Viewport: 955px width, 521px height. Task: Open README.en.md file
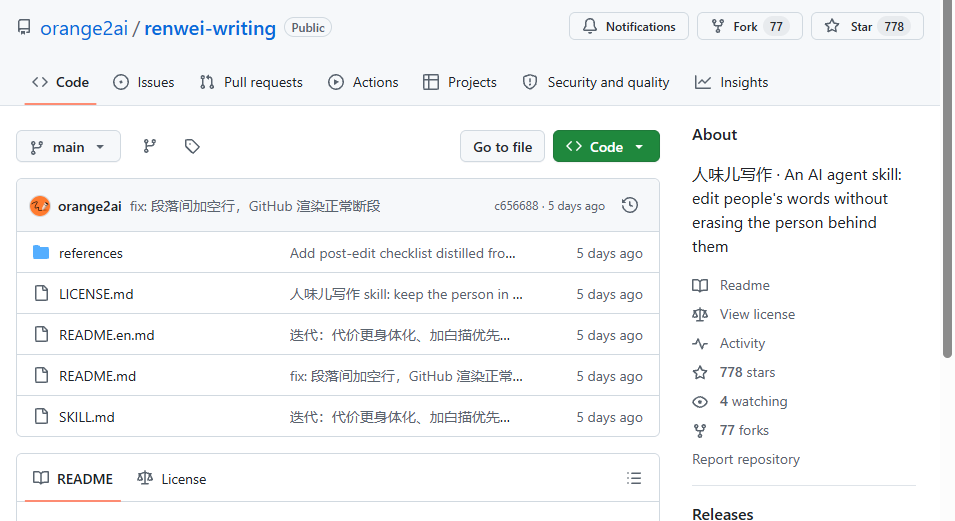pos(107,335)
